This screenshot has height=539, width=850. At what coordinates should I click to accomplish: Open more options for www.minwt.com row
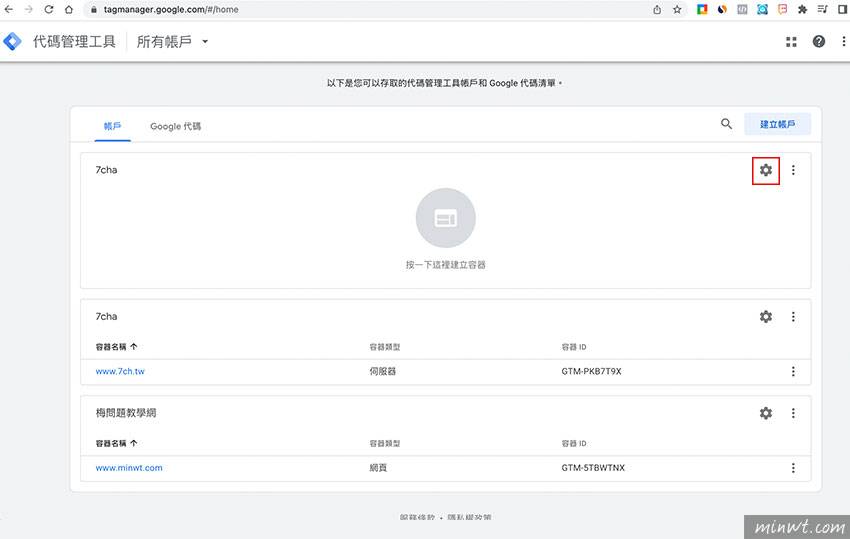(x=793, y=468)
